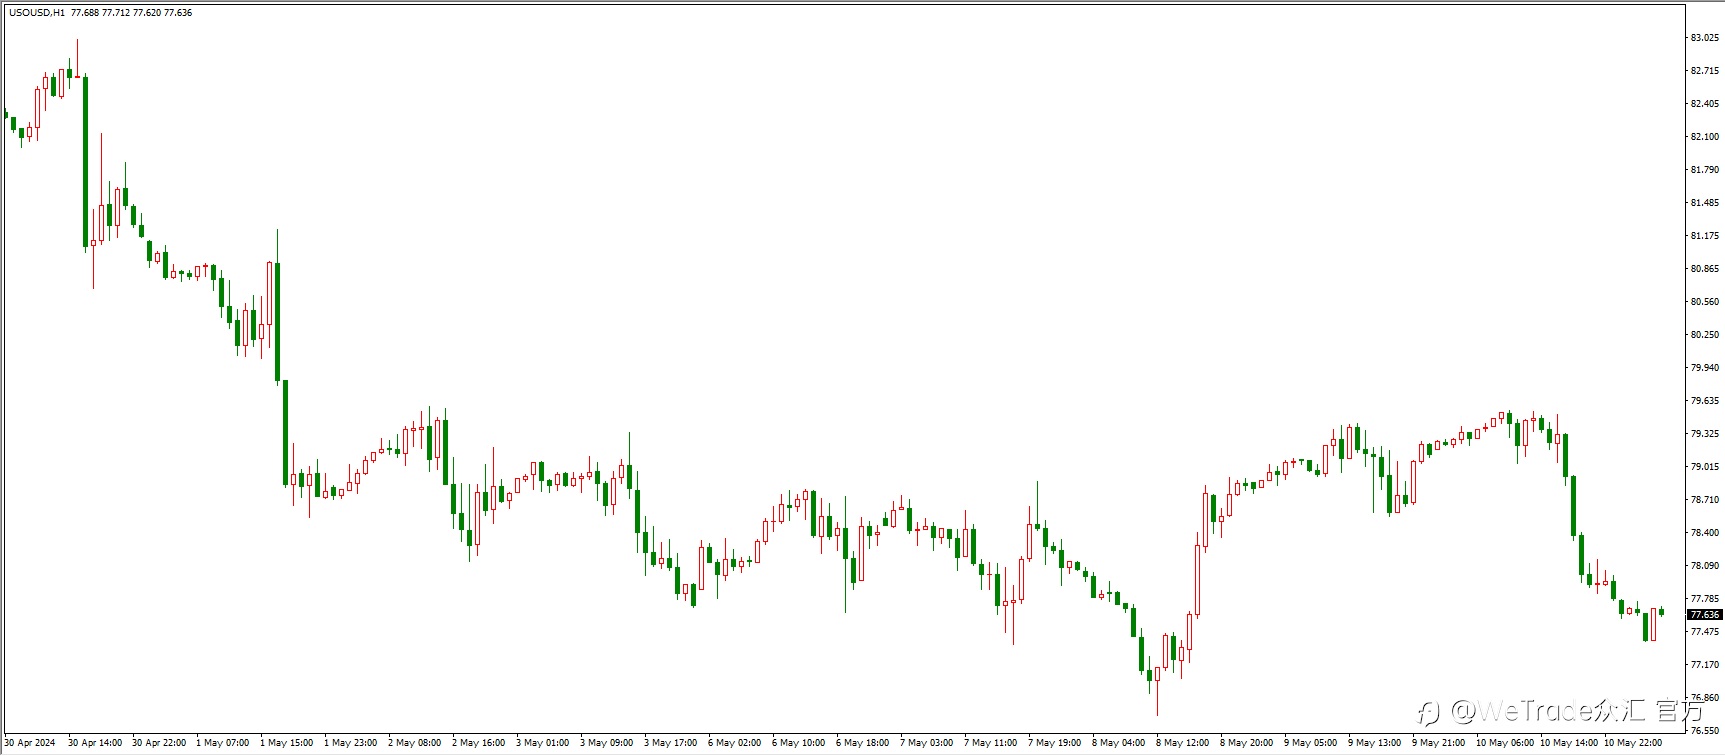Viewport: 1725px width, 756px height.
Task: Click the 77.475 price axis label
Action: (x=1705, y=632)
